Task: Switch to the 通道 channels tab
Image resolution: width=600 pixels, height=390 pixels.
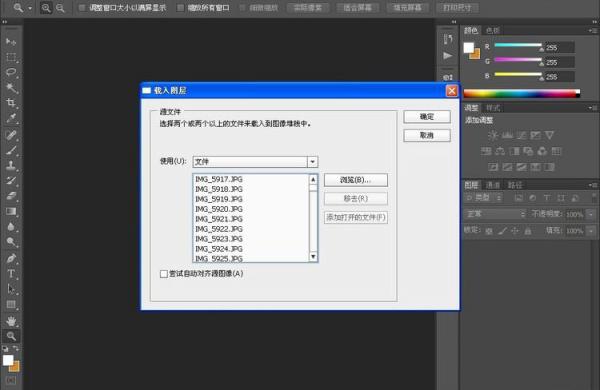Action: coord(493,185)
